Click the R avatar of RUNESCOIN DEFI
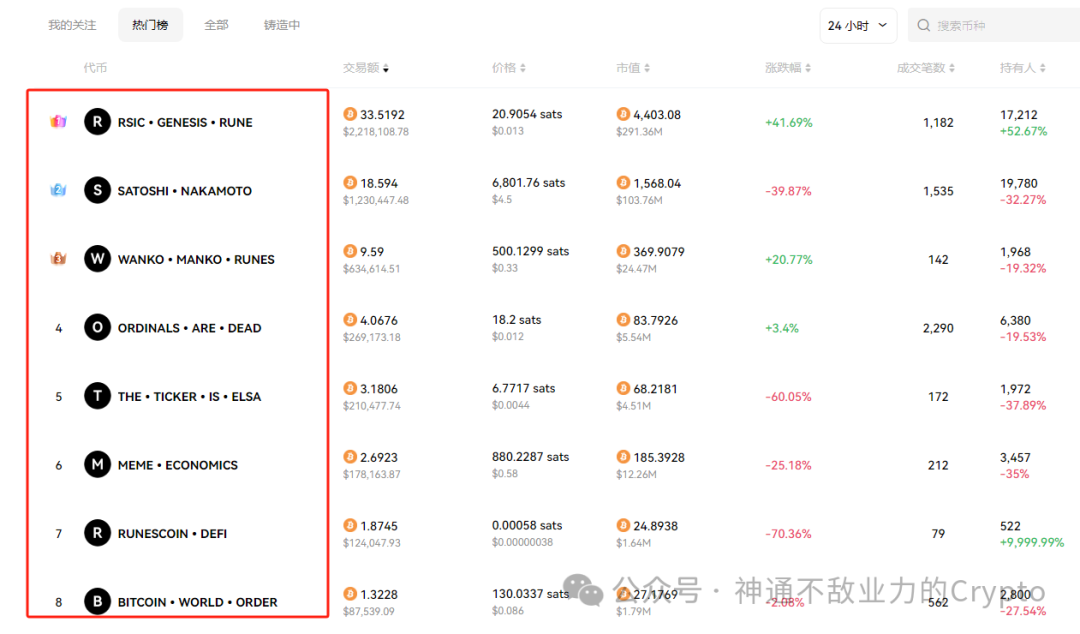 pyautogui.click(x=97, y=533)
